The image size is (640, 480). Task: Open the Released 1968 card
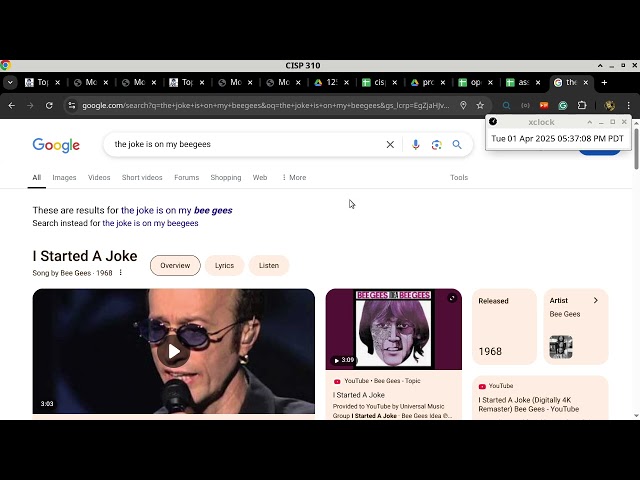[x=504, y=327]
